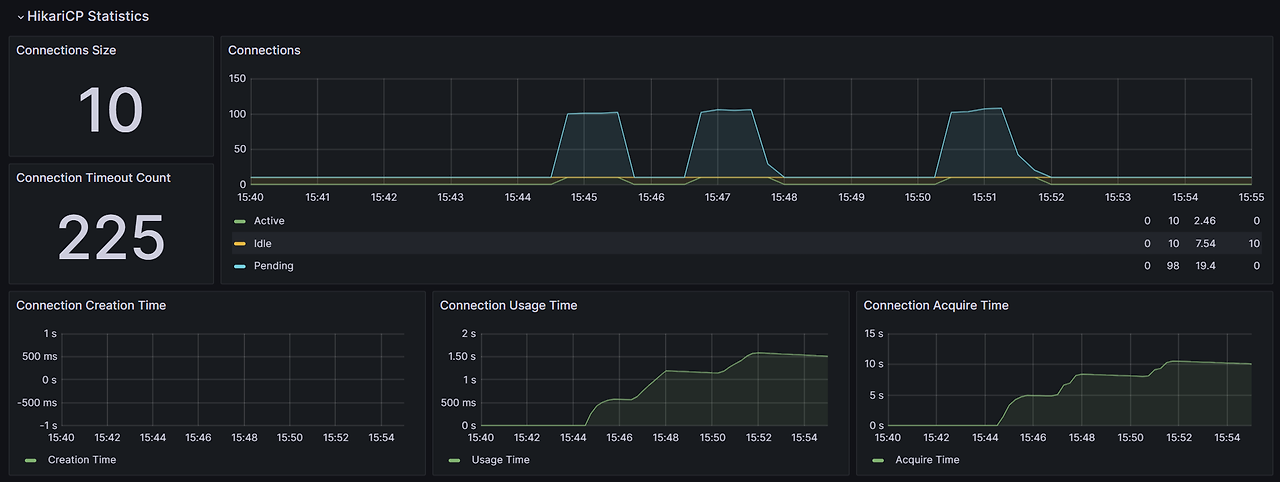This screenshot has width=1280, height=482.
Task: Click the green Creation Time swatch
Action: tap(30, 460)
